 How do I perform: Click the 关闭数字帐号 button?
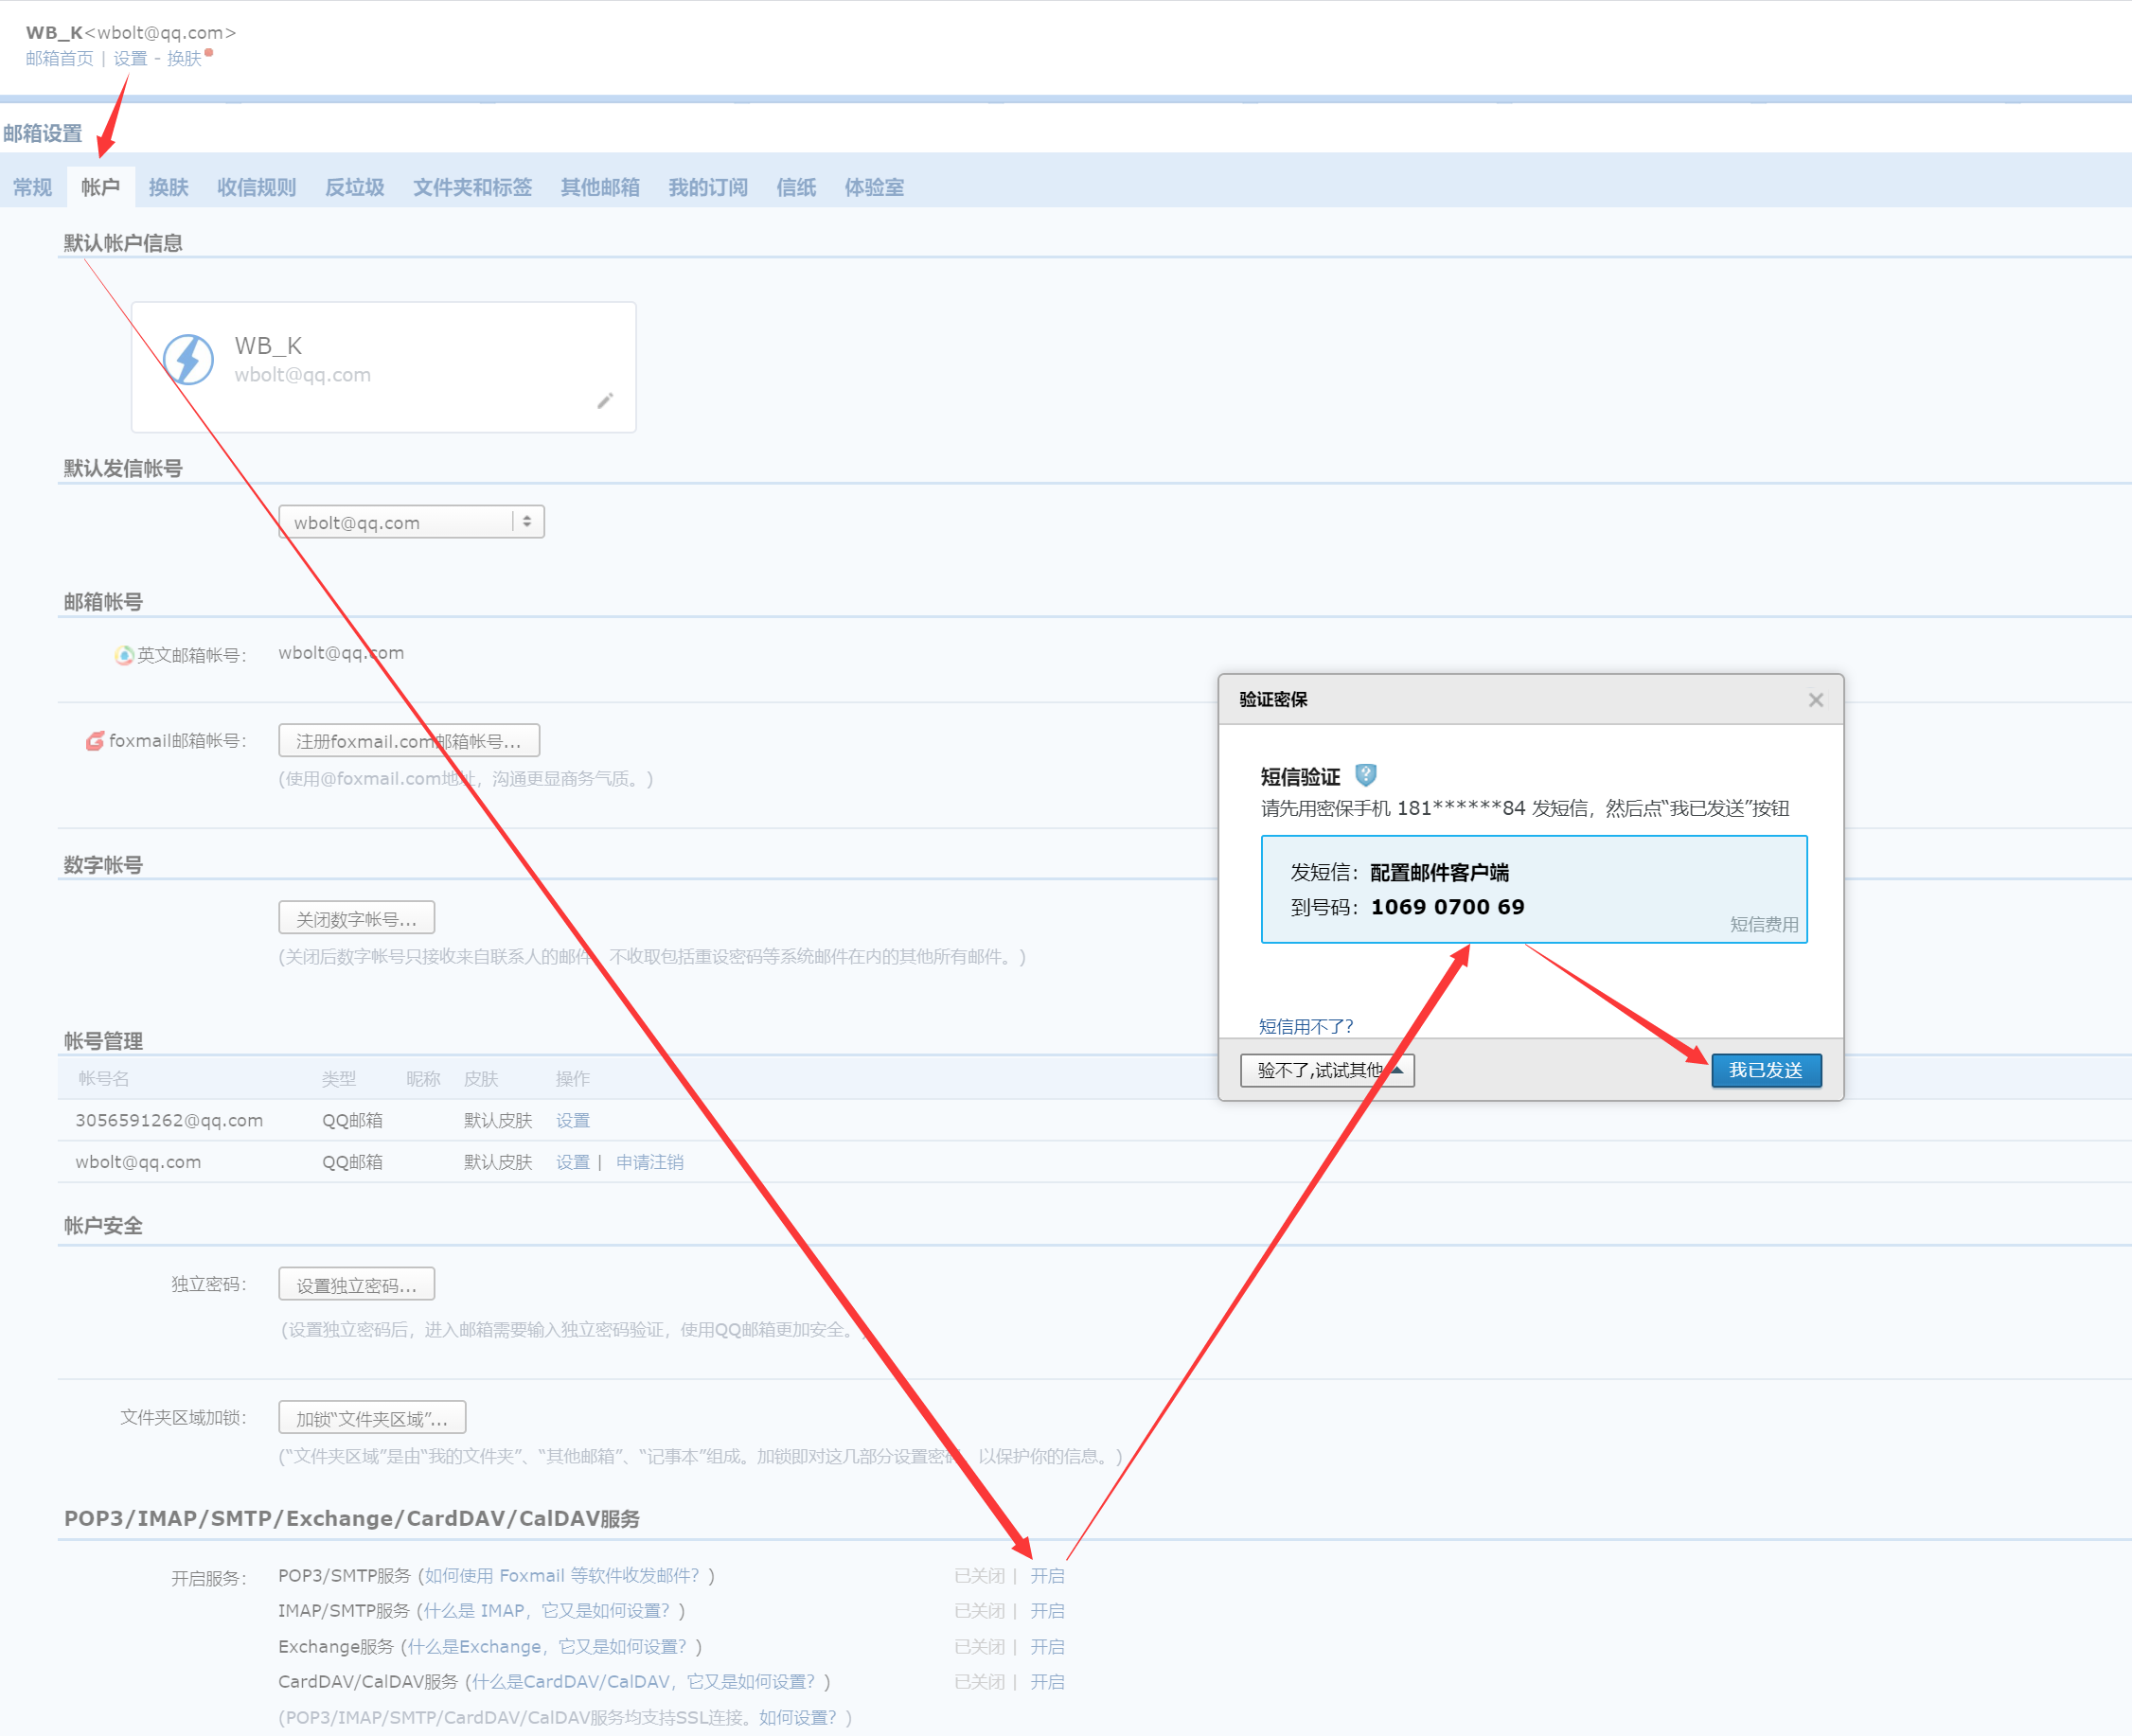pos(356,919)
